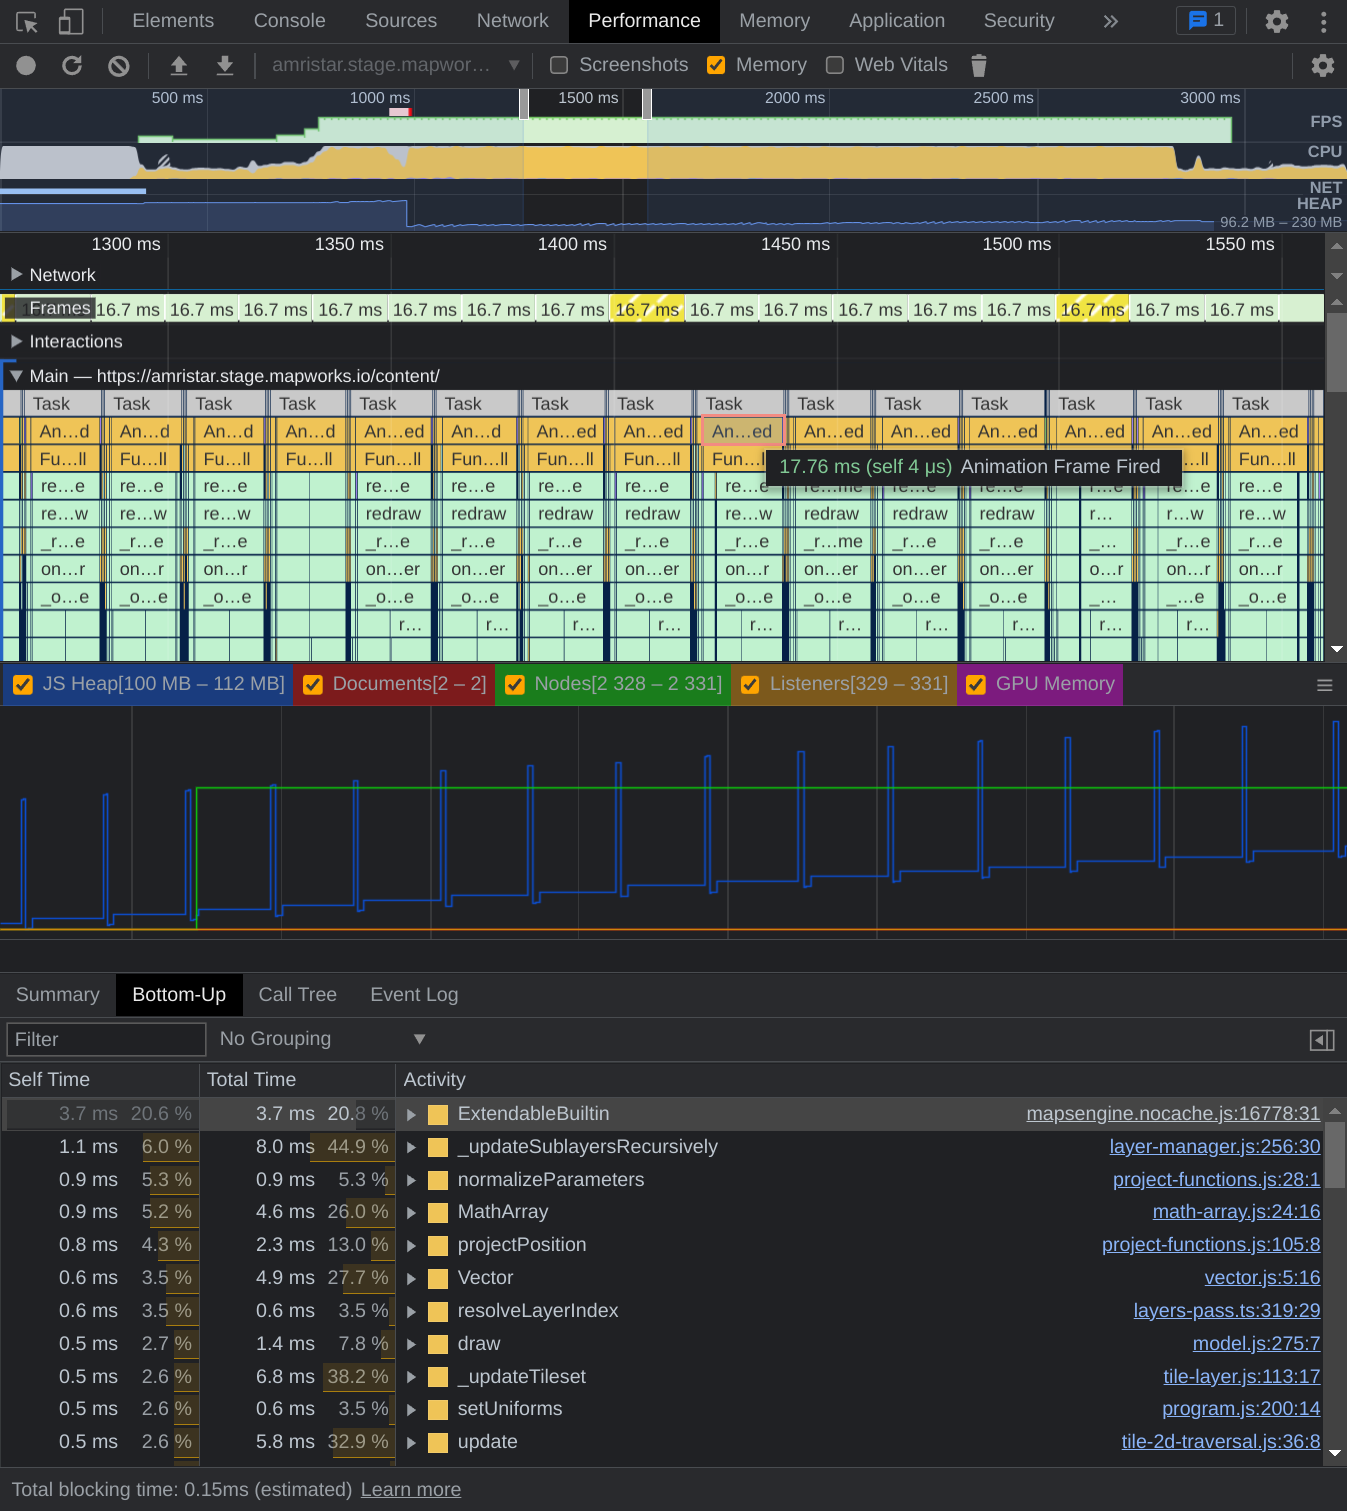Open the Event Log tab
This screenshot has width=1347, height=1511.
[414, 995]
